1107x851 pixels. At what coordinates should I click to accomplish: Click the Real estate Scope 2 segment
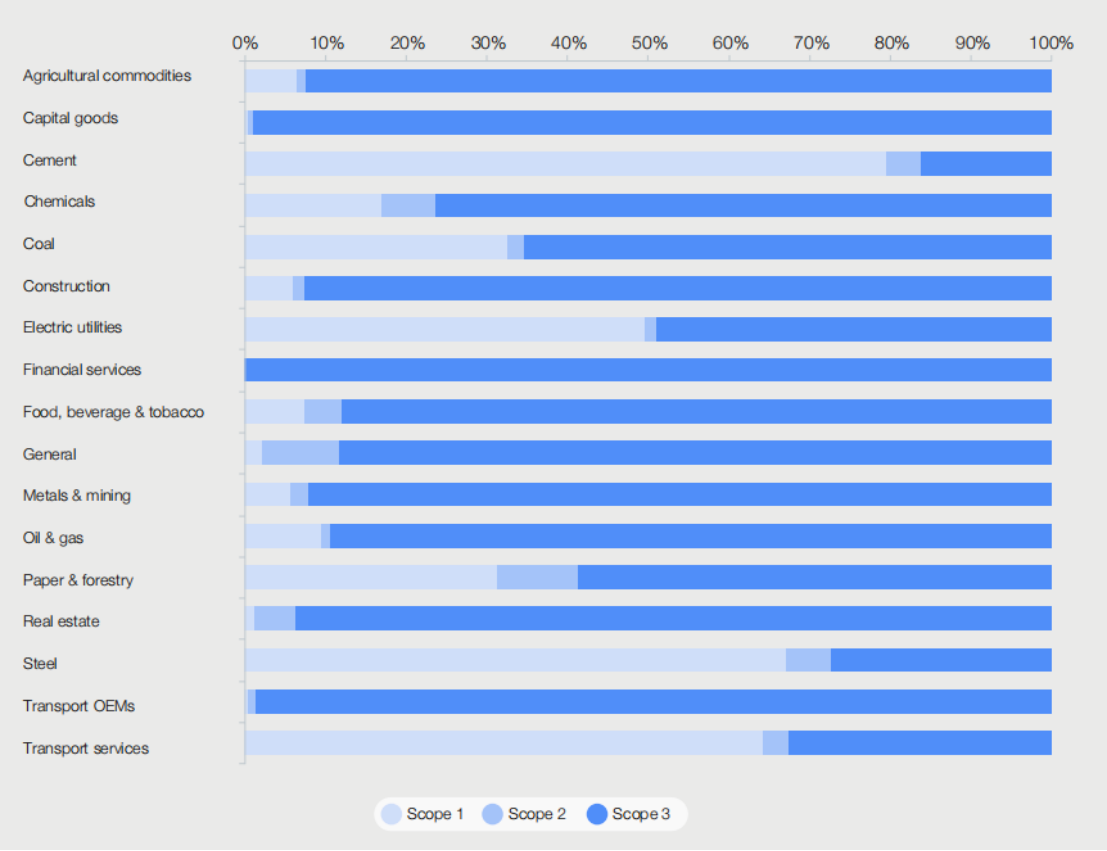point(274,618)
